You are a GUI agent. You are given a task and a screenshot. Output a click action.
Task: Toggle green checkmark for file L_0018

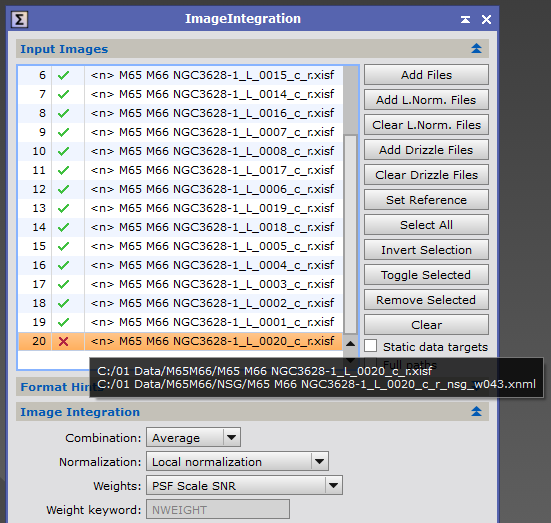pyautogui.click(x=64, y=227)
